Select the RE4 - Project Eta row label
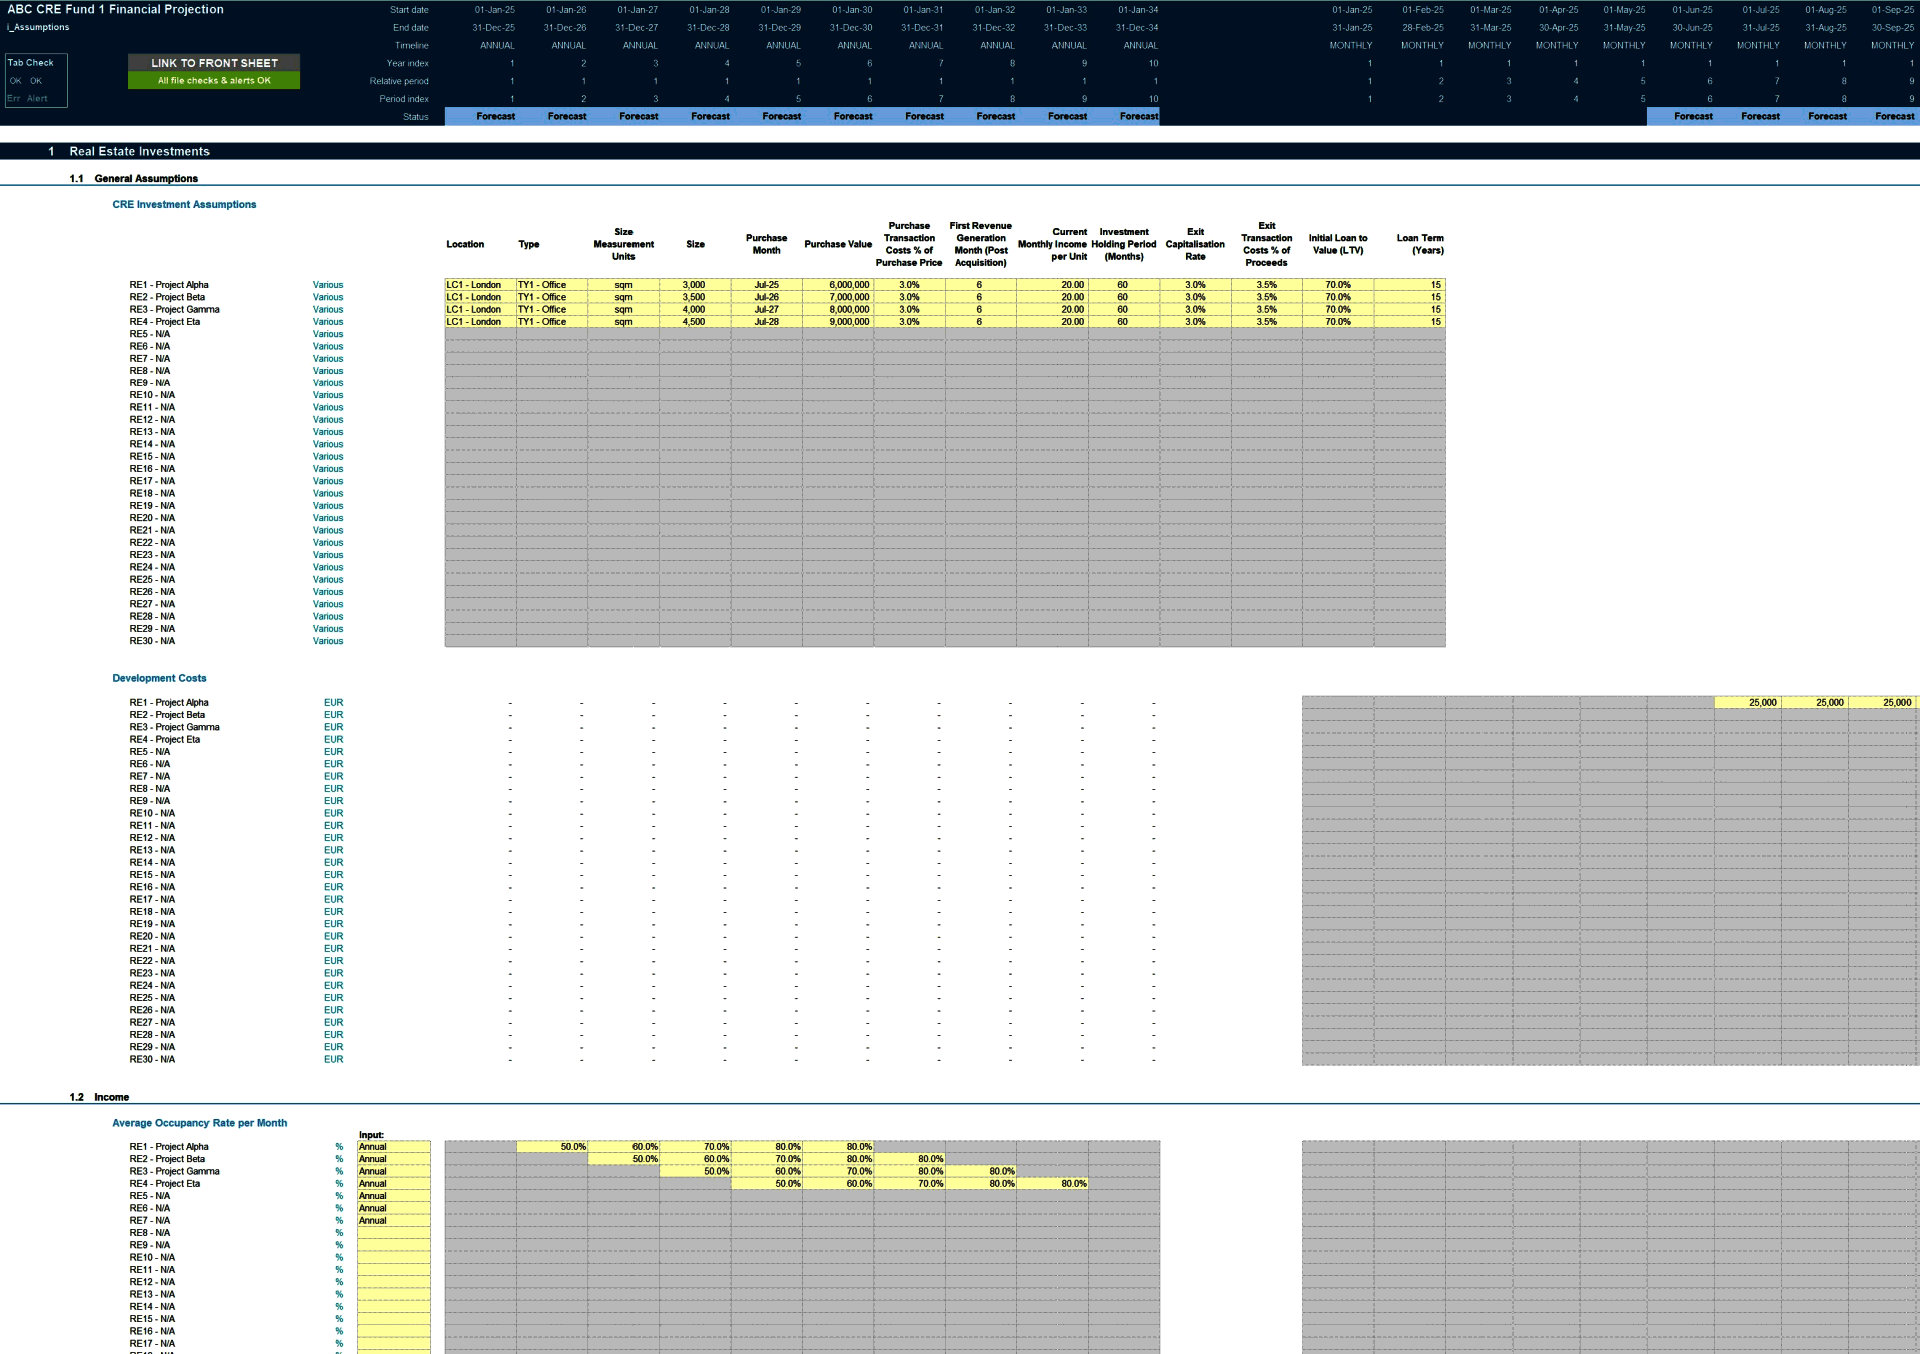 166,321
